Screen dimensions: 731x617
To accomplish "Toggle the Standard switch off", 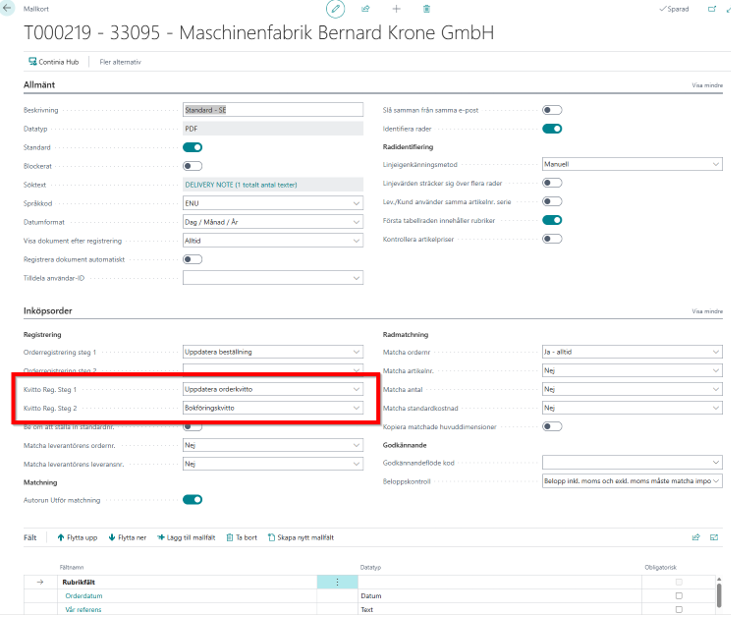I will (192, 147).
